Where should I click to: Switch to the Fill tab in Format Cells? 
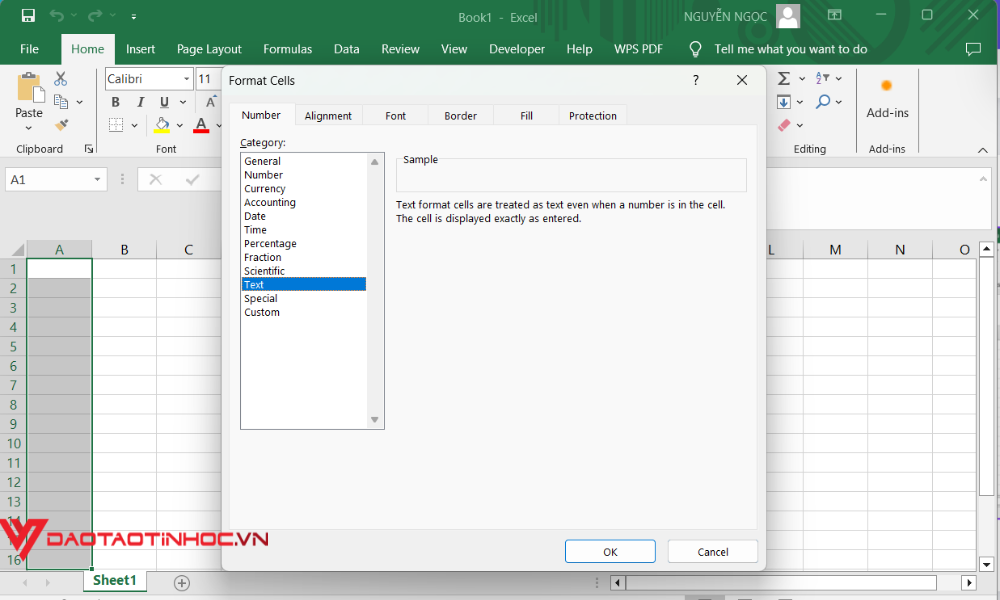(x=526, y=115)
